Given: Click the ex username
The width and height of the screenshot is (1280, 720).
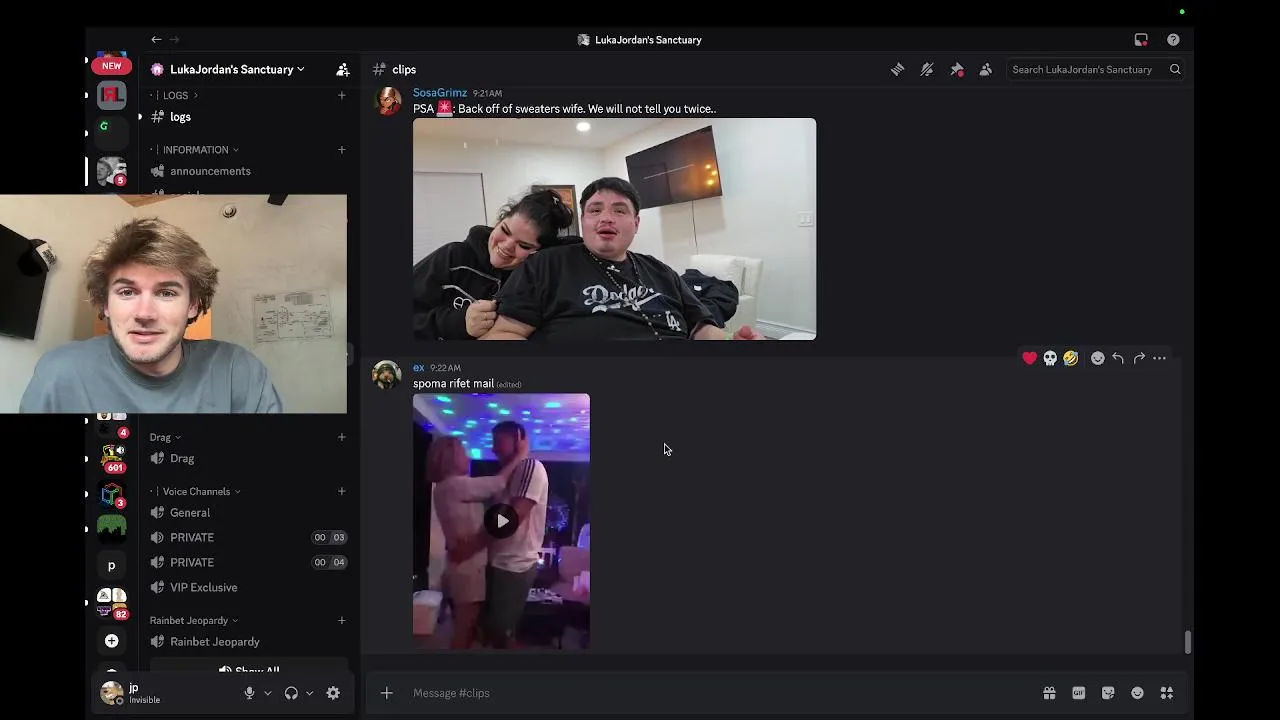Looking at the screenshot, I should pos(418,368).
